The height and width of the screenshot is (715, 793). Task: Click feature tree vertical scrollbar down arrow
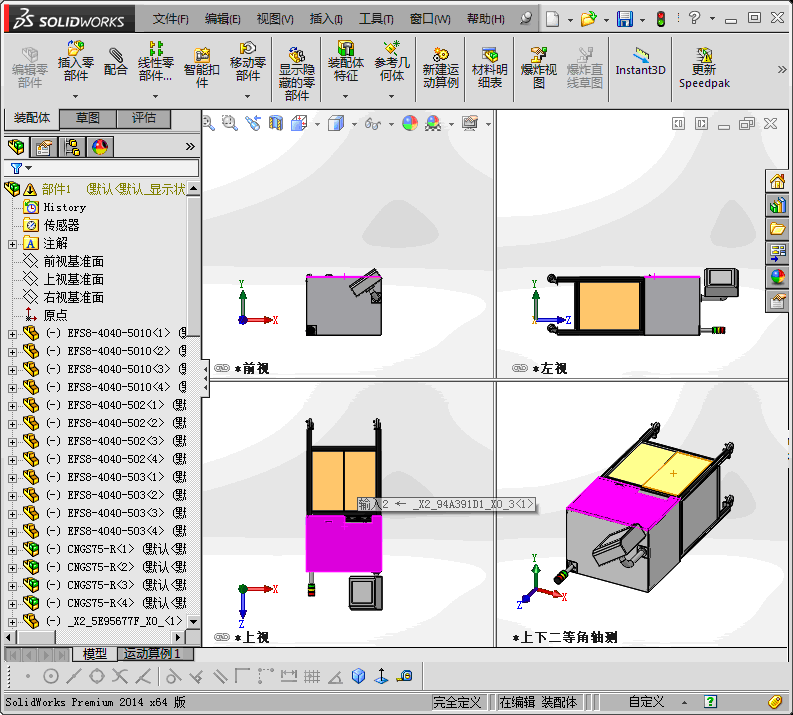(x=193, y=621)
